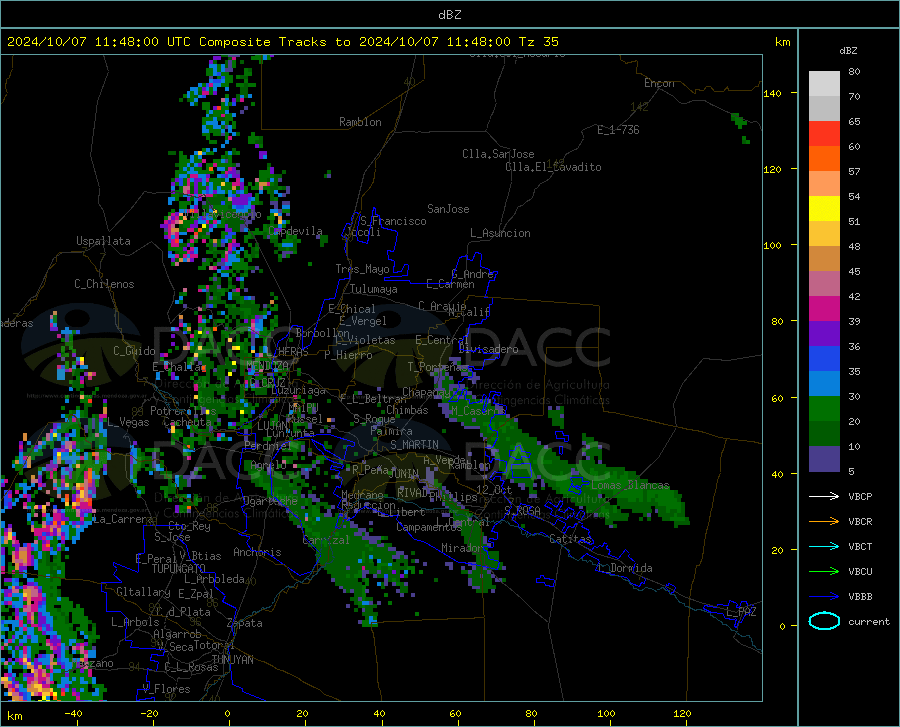Select the 100 tick on the right km axis
900x727 pixels.
pyautogui.click(x=772, y=246)
